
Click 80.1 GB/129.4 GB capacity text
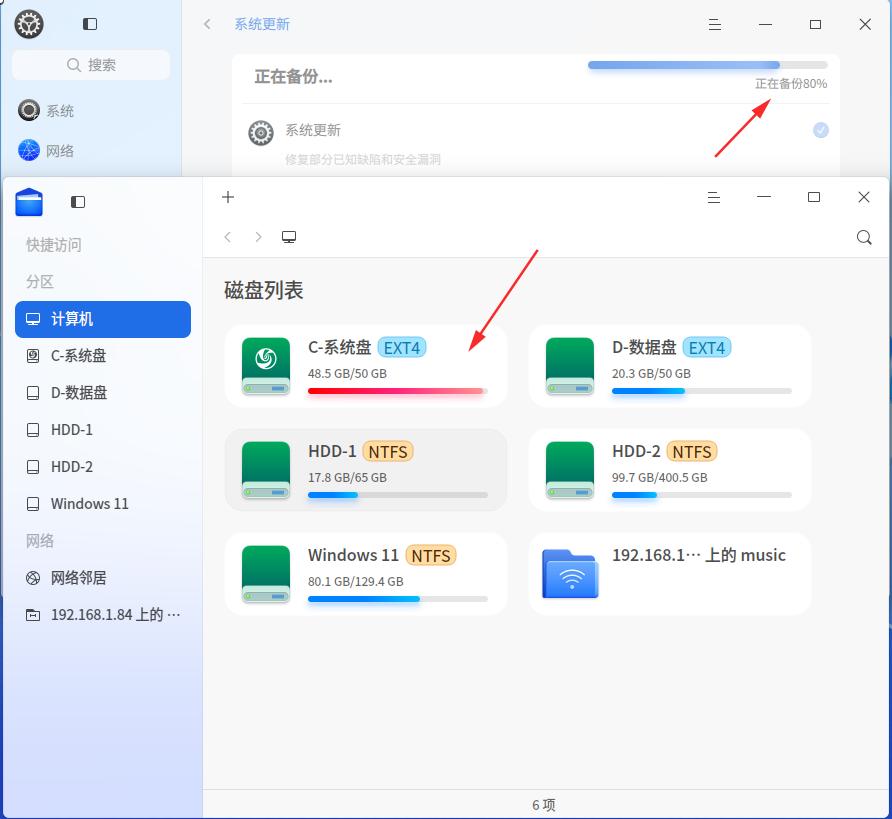click(356, 582)
